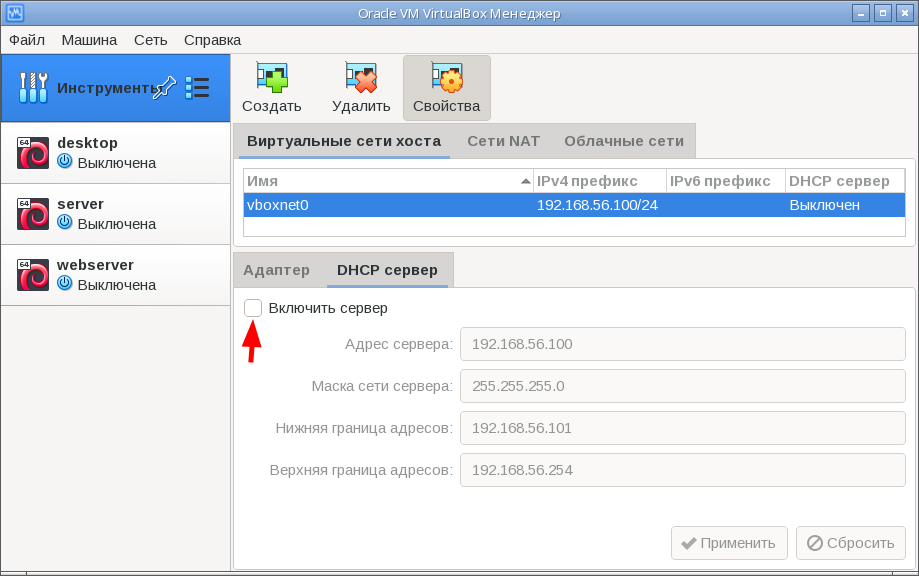Click the DHCP сервер column header
The height and width of the screenshot is (576, 919).
(x=845, y=181)
